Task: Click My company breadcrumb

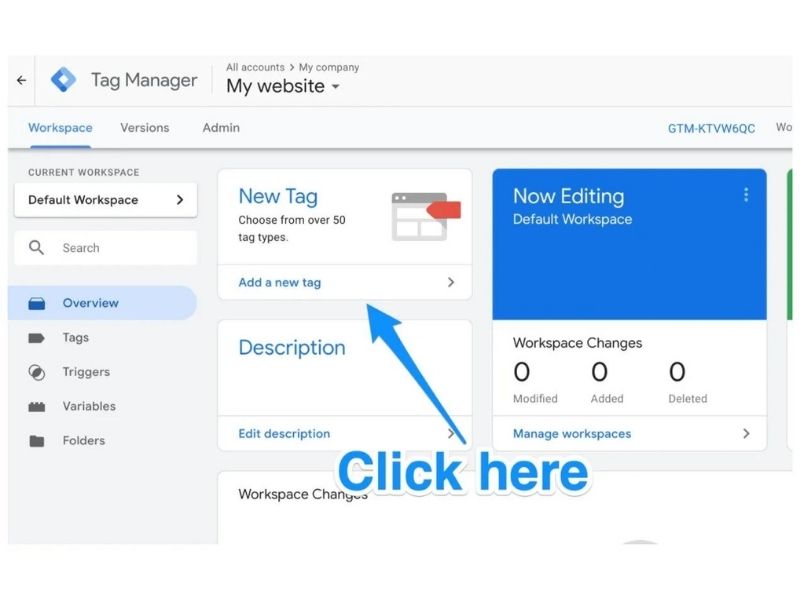Action: click(329, 67)
